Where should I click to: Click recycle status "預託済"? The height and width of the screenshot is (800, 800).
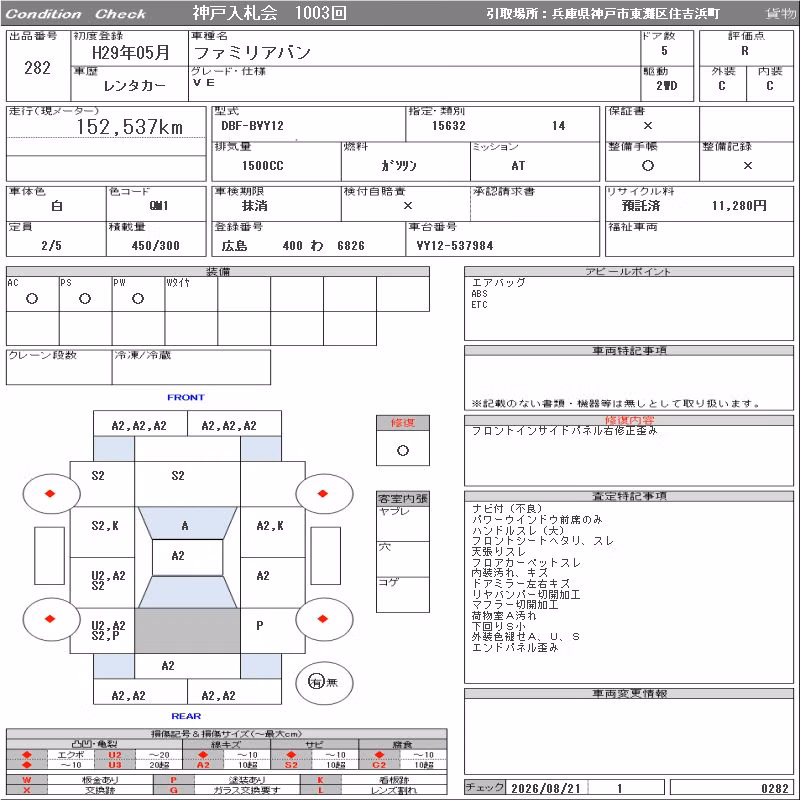click(x=641, y=206)
